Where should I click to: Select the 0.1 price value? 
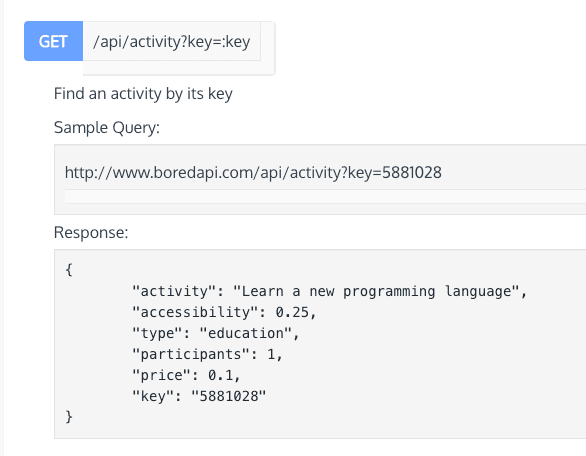[x=220, y=375]
